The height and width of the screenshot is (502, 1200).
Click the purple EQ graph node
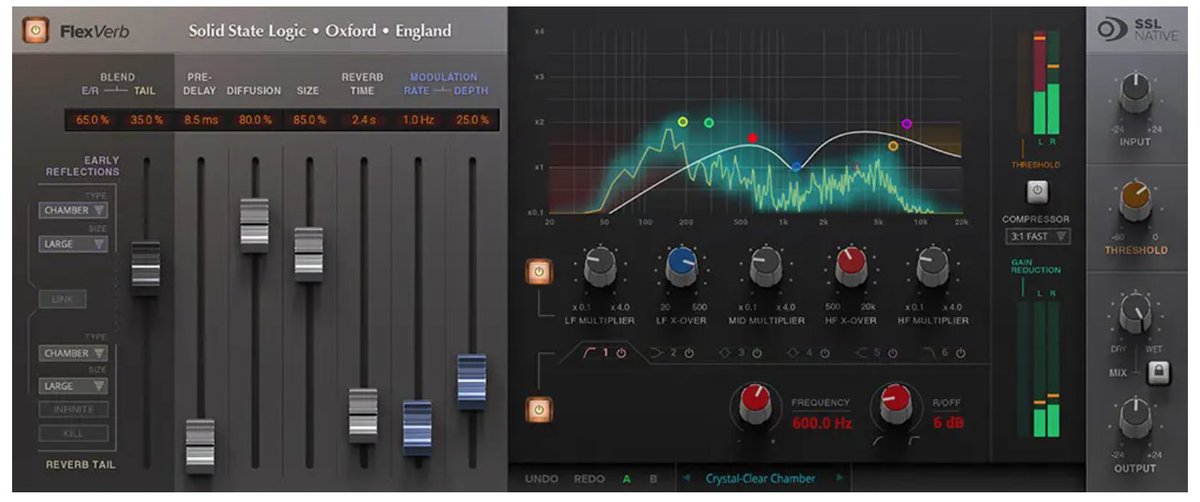point(907,124)
